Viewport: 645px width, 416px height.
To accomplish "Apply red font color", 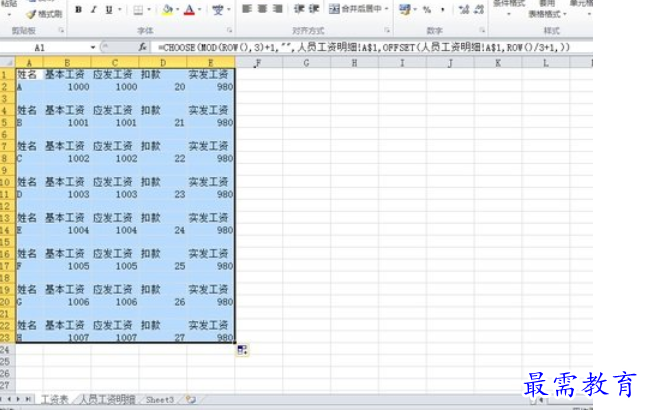I will click(x=189, y=10).
